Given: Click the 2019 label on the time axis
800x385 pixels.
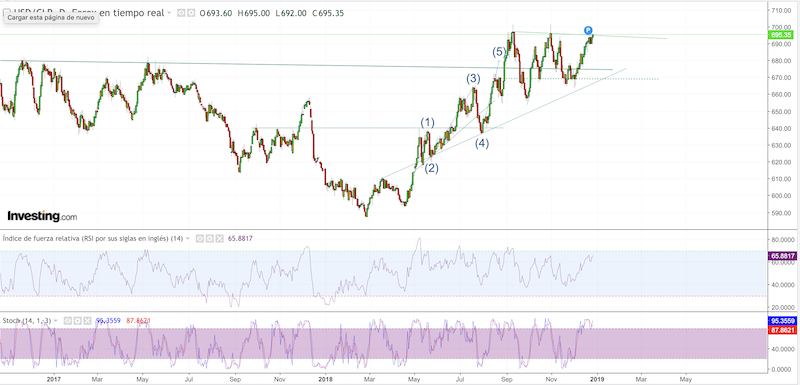Looking at the screenshot, I should pyautogui.click(x=597, y=379).
